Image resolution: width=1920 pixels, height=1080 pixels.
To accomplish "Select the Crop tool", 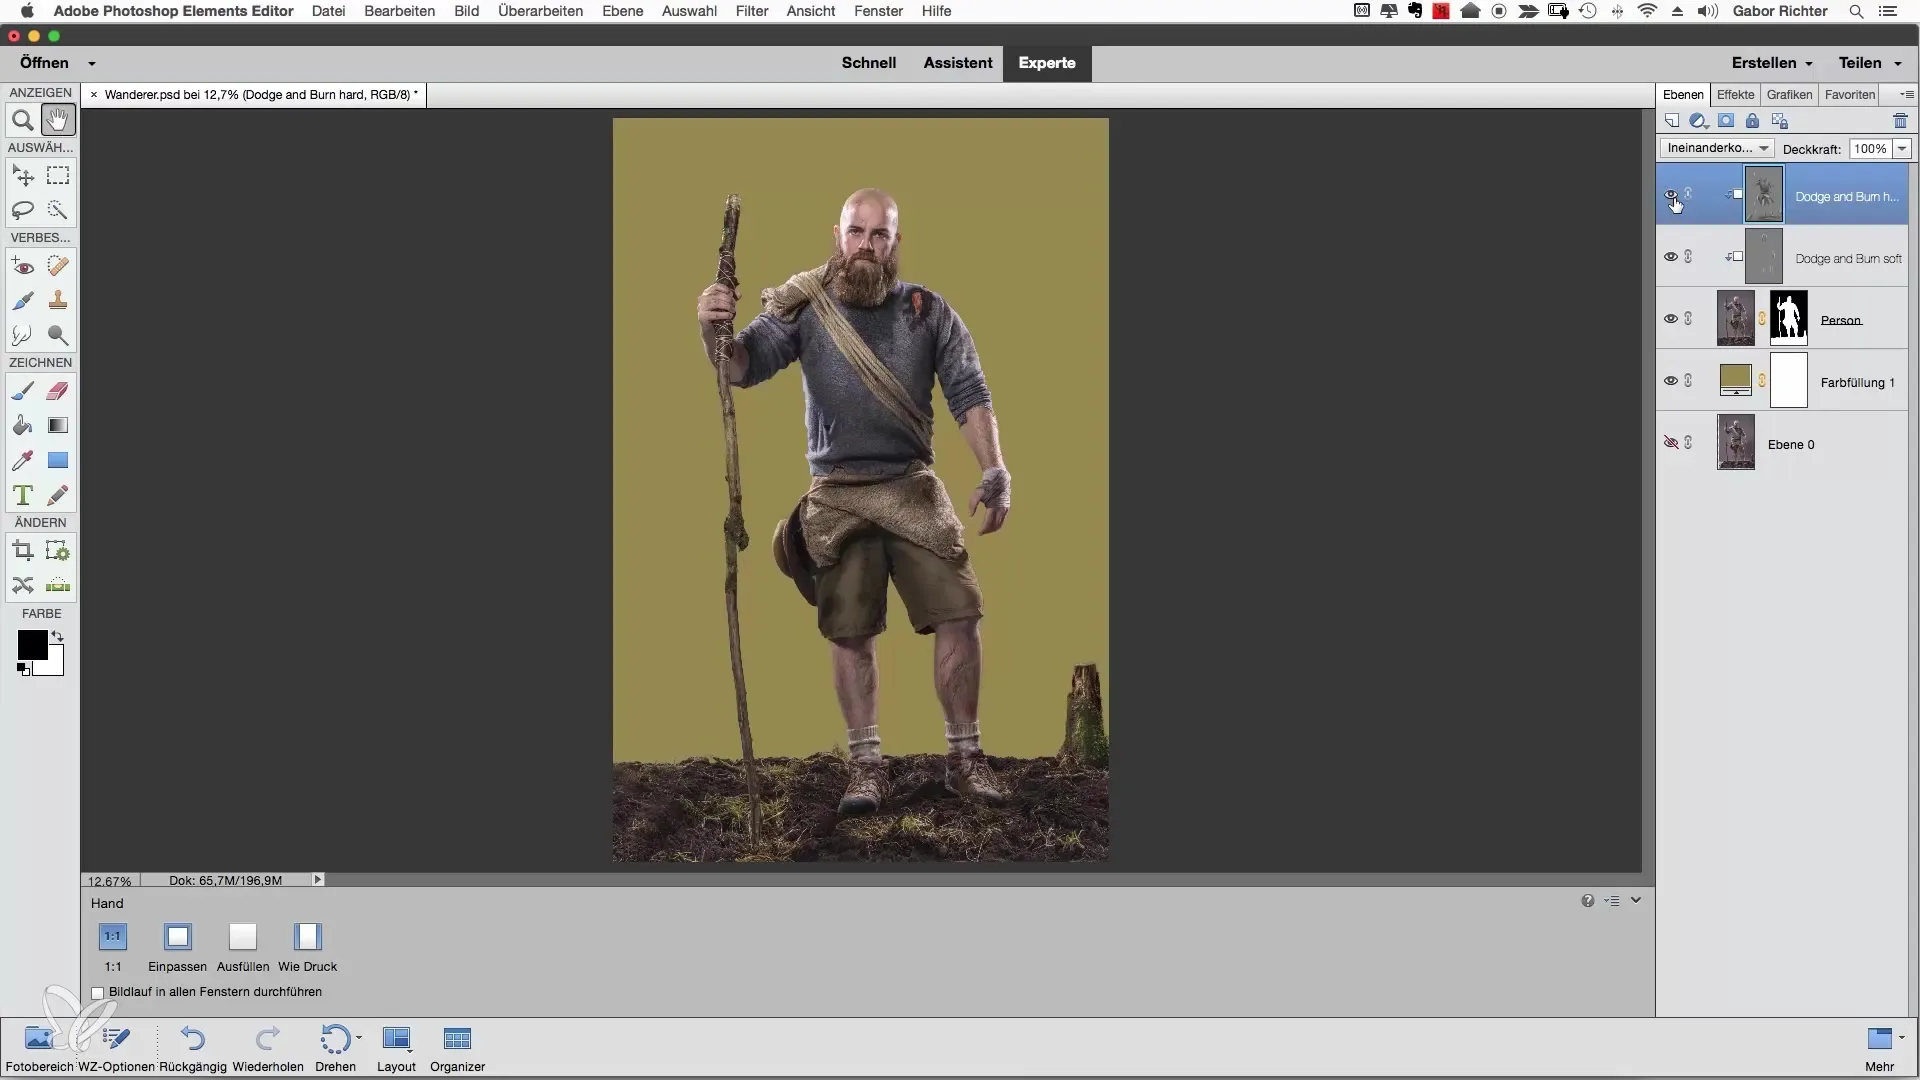I will (22, 551).
